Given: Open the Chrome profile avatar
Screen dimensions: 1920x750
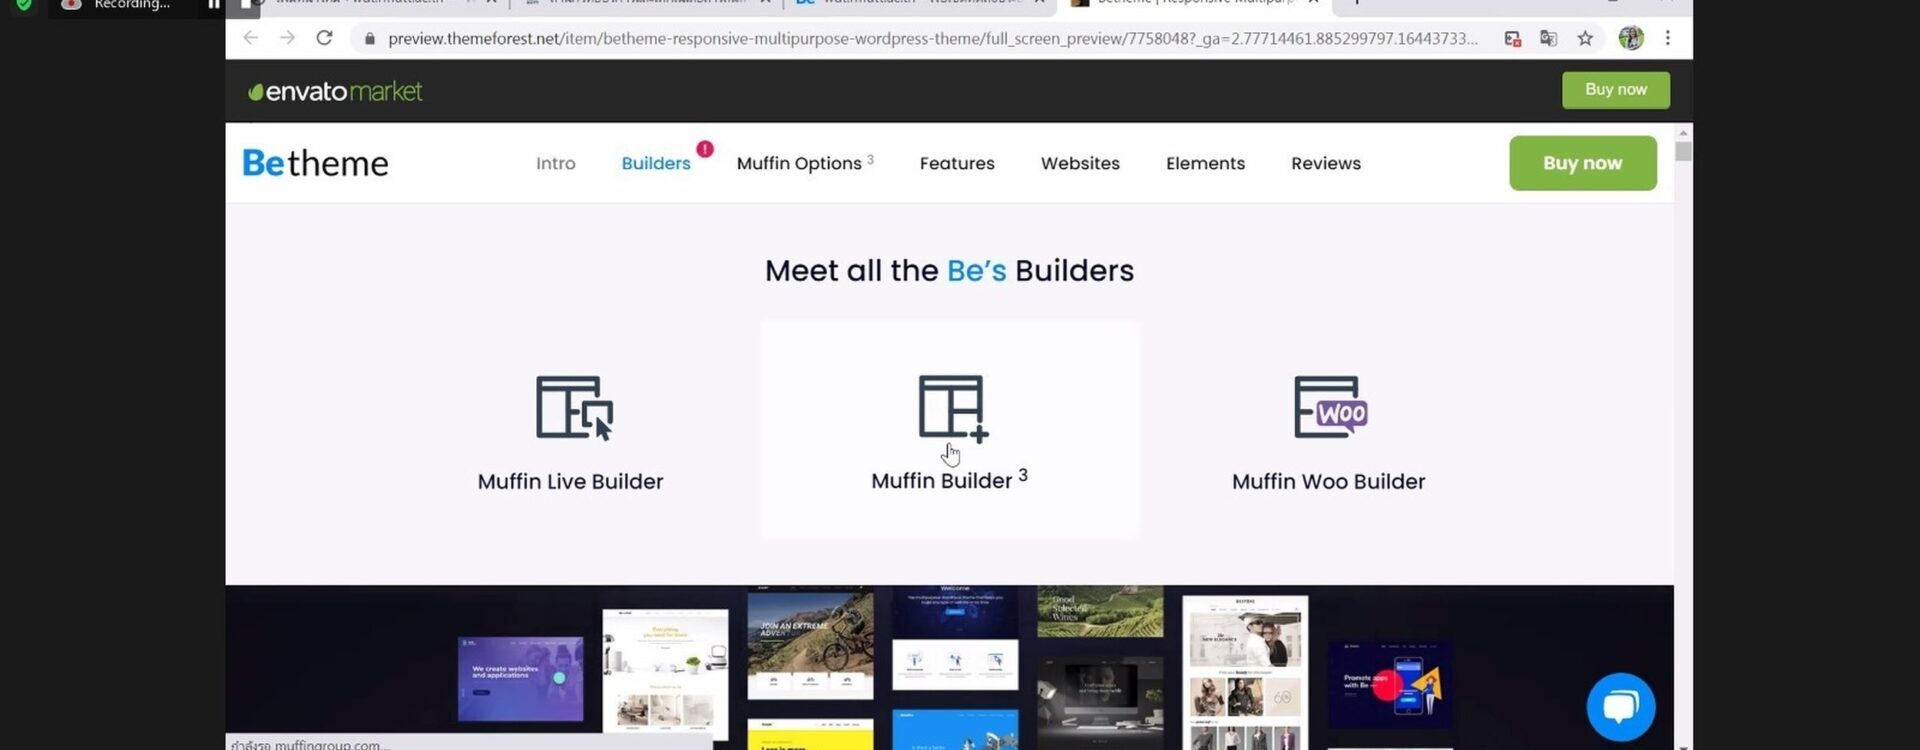Looking at the screenshot, I should coord(1631,38).
